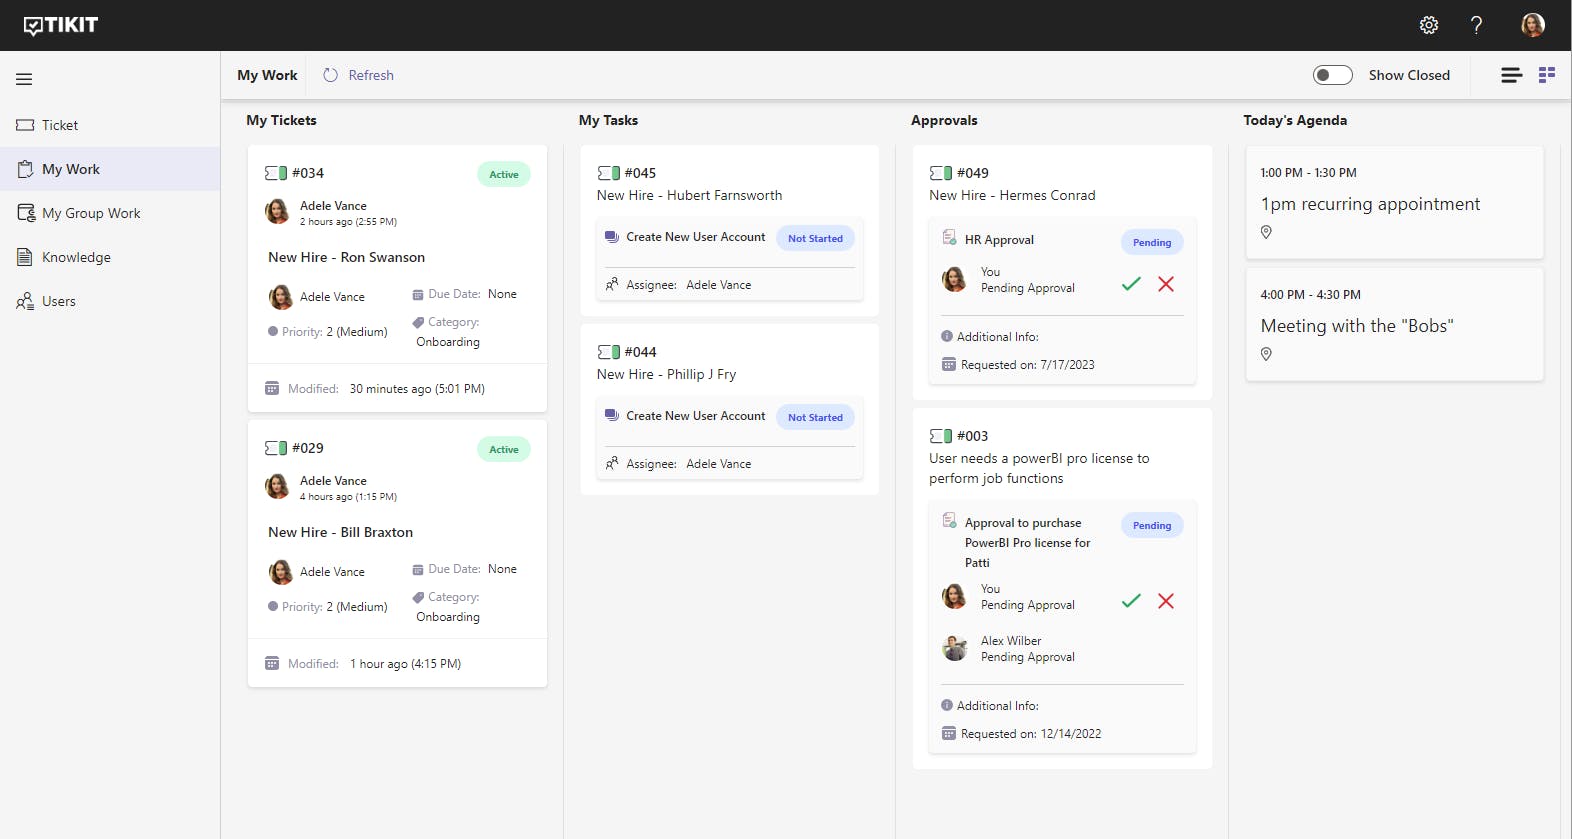Open the user profile avatar menu

[x=1533, y=25]
